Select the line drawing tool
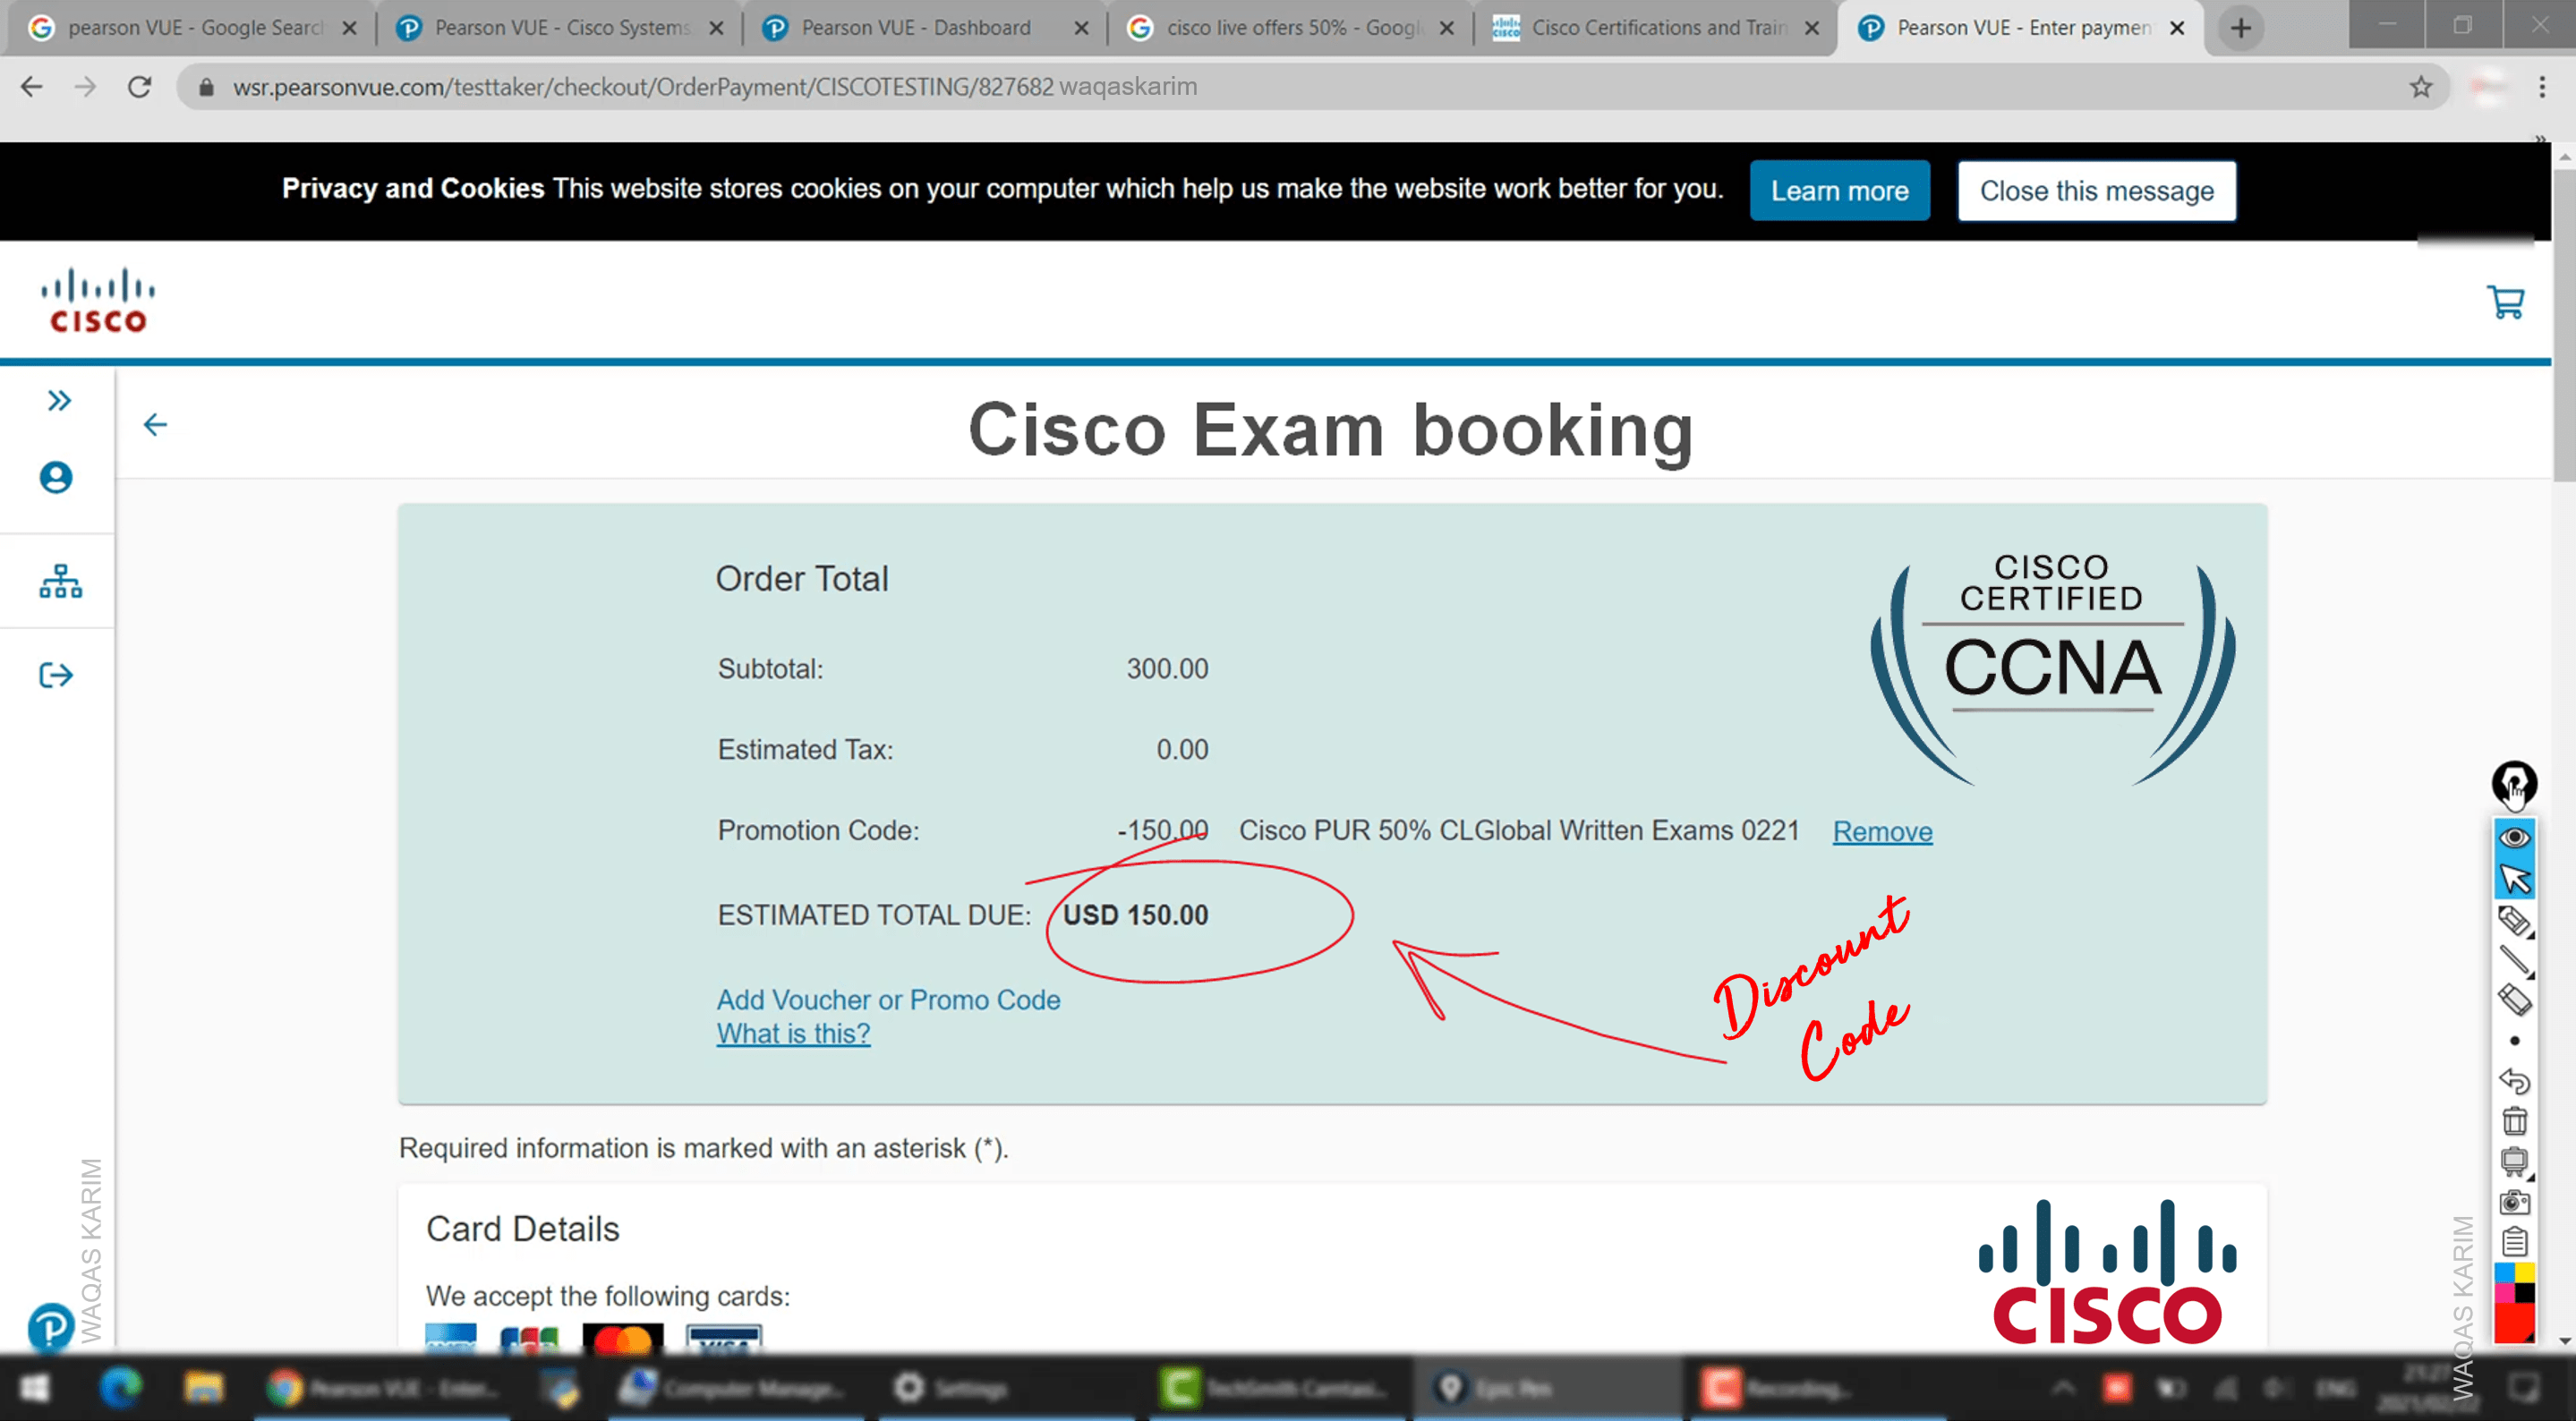The width and height of the screenshot is (2576, 1421). (x=2514, y=961)
